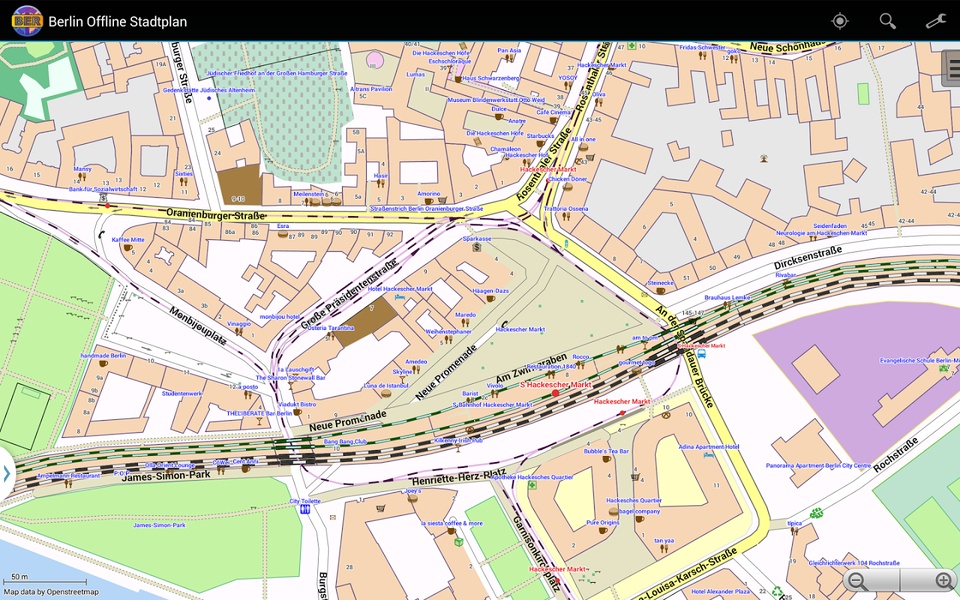Click the Studentenwerk label

182,394
